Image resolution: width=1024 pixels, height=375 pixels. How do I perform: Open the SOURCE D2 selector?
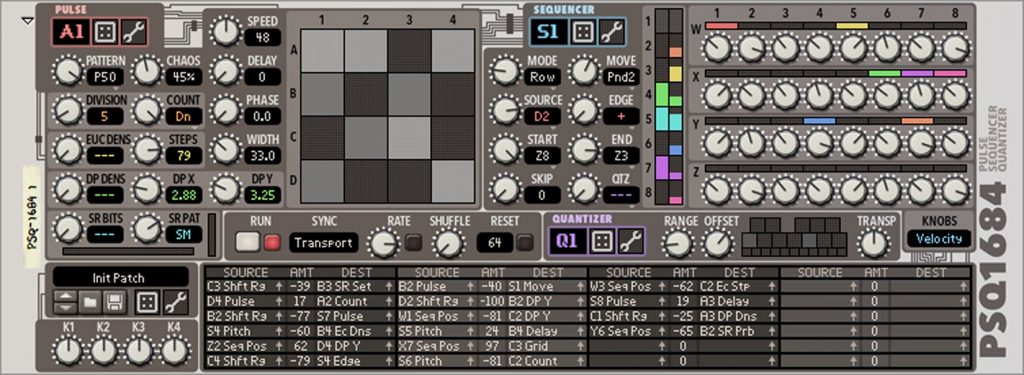tap(542, 116)
